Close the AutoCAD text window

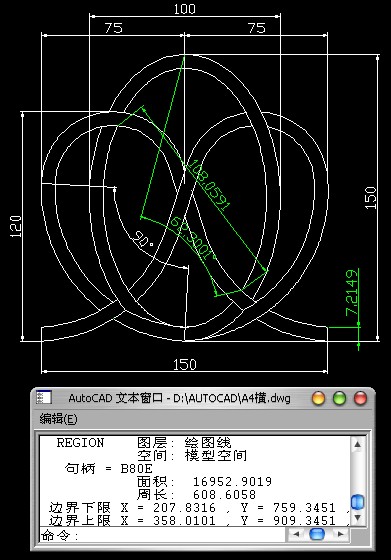[360, 398]
